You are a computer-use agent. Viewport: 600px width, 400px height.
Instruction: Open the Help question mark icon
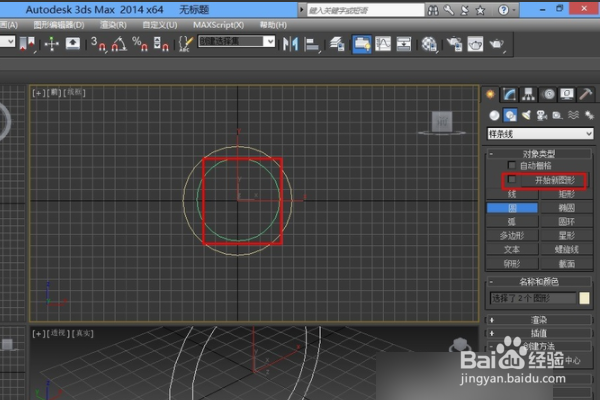click(x=503, y=10)
